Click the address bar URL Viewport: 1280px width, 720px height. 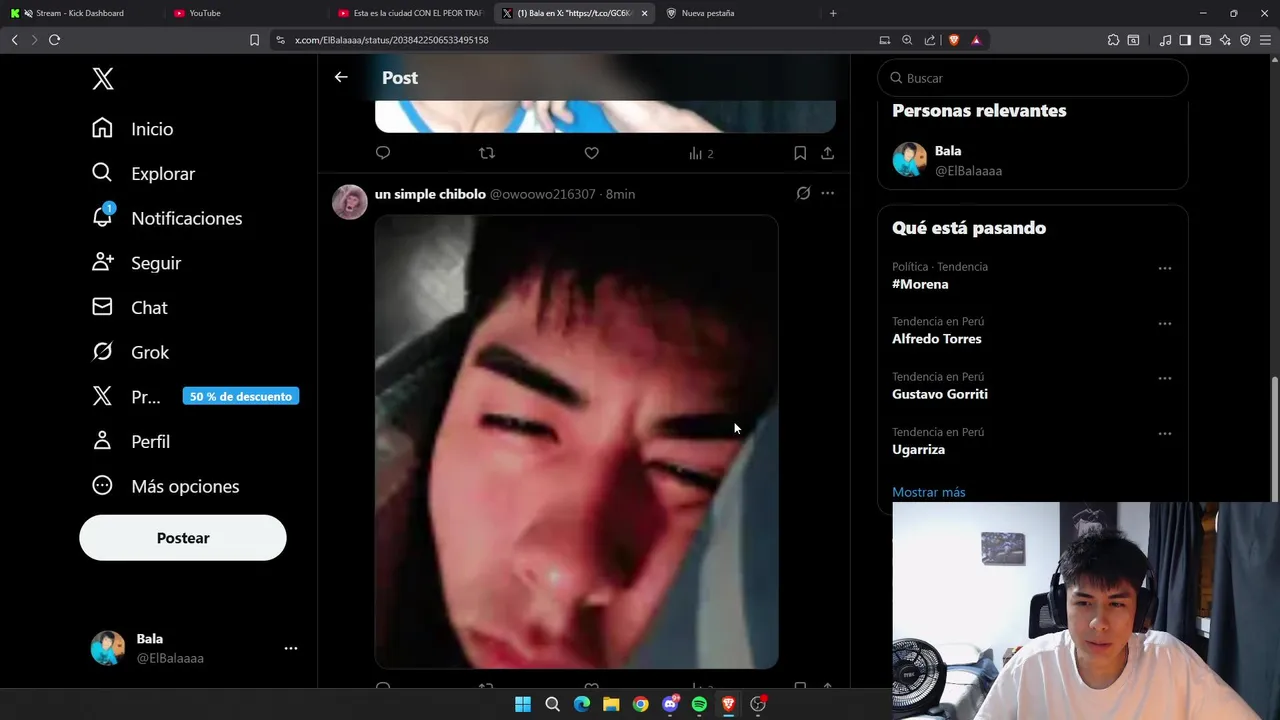[x=392, y=40]
